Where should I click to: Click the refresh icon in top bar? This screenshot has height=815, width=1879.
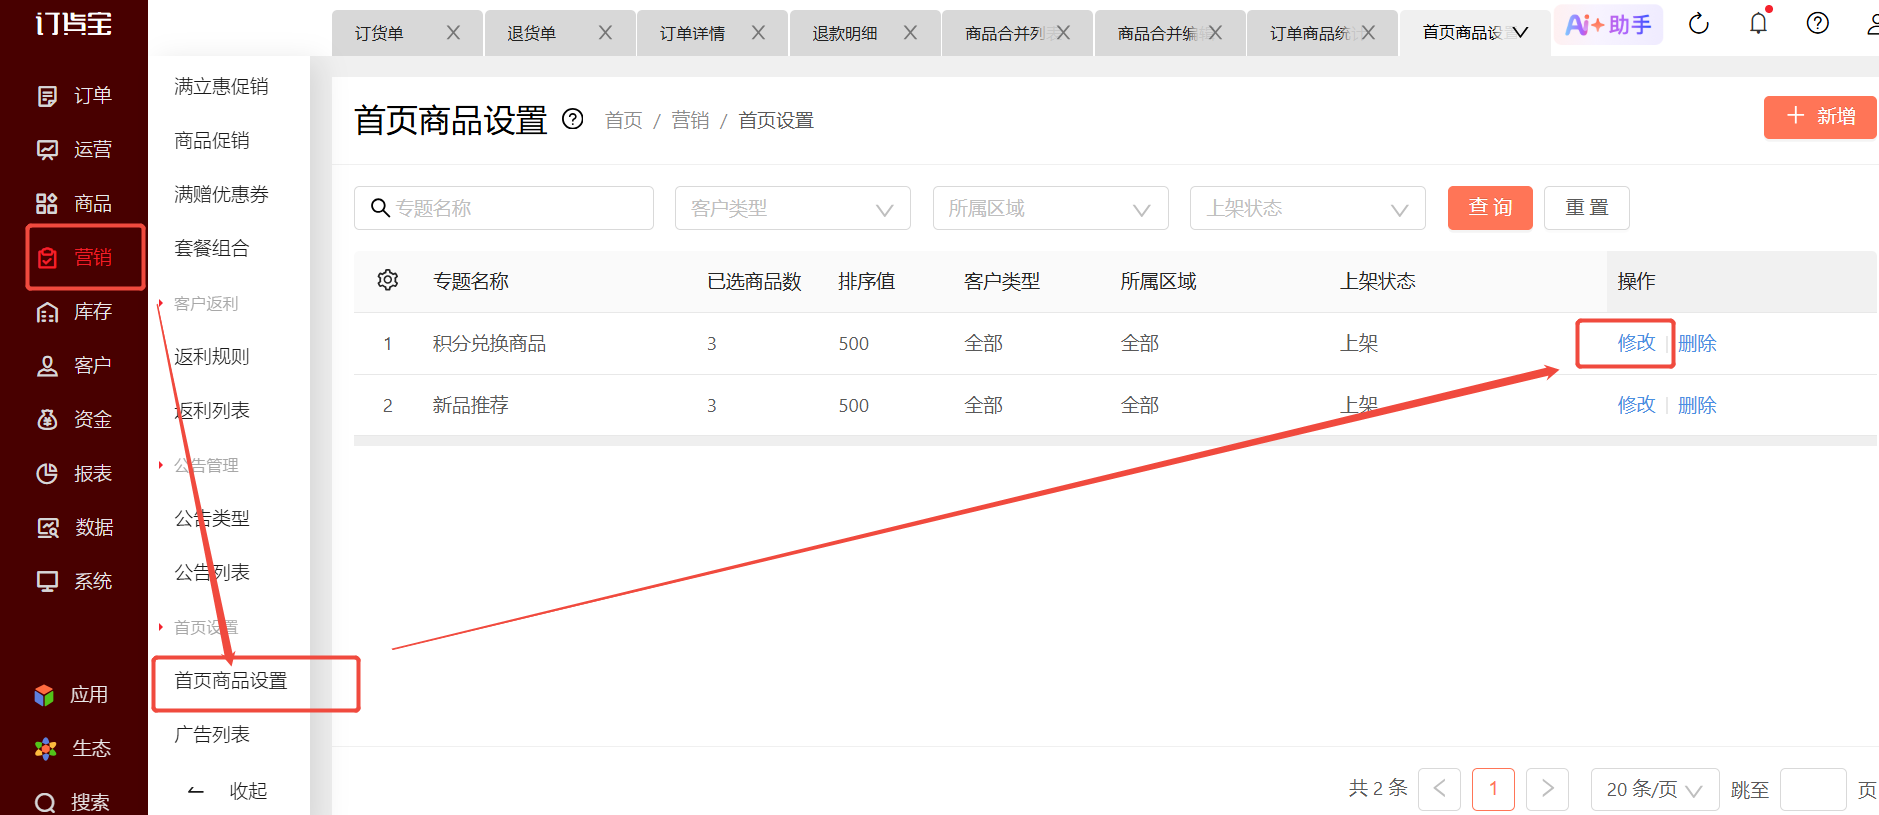tap(1699, 24)
